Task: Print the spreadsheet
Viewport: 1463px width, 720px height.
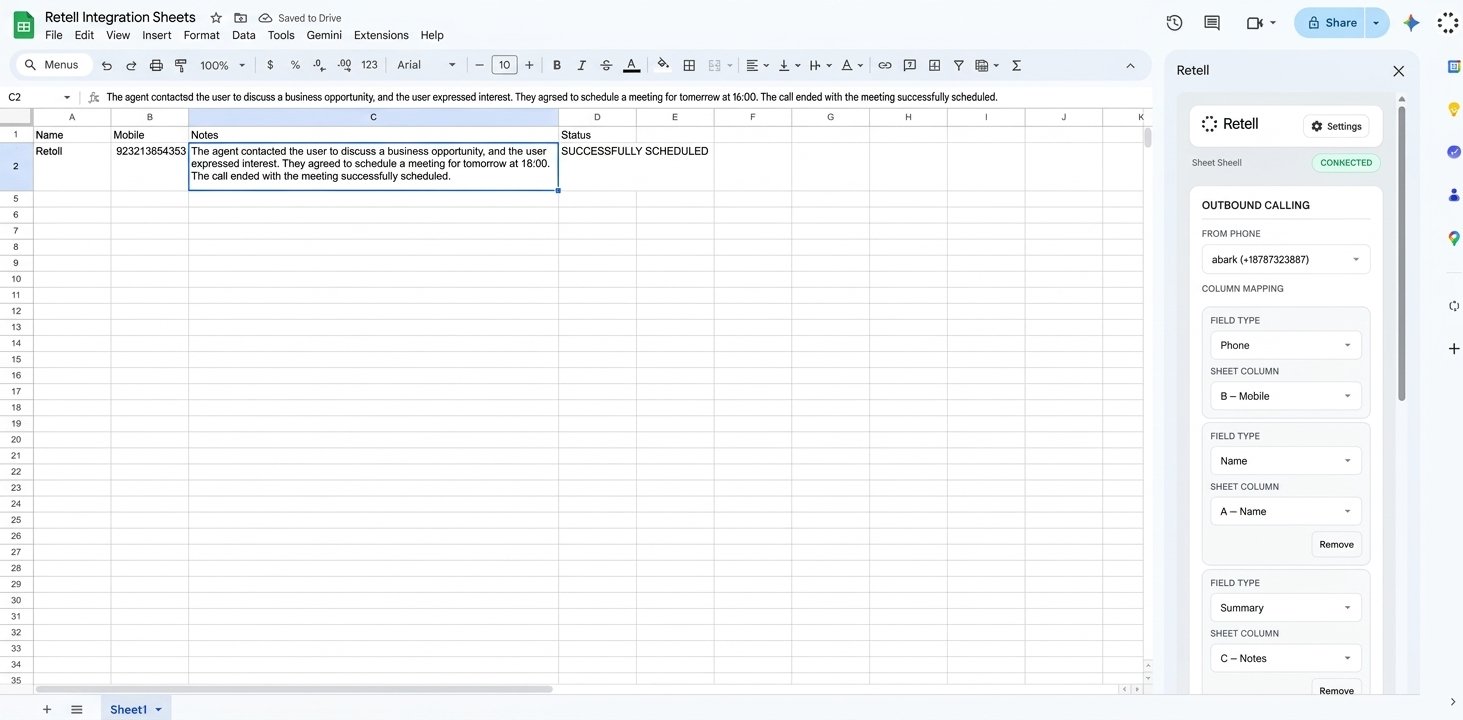Action: click(156, 65)
